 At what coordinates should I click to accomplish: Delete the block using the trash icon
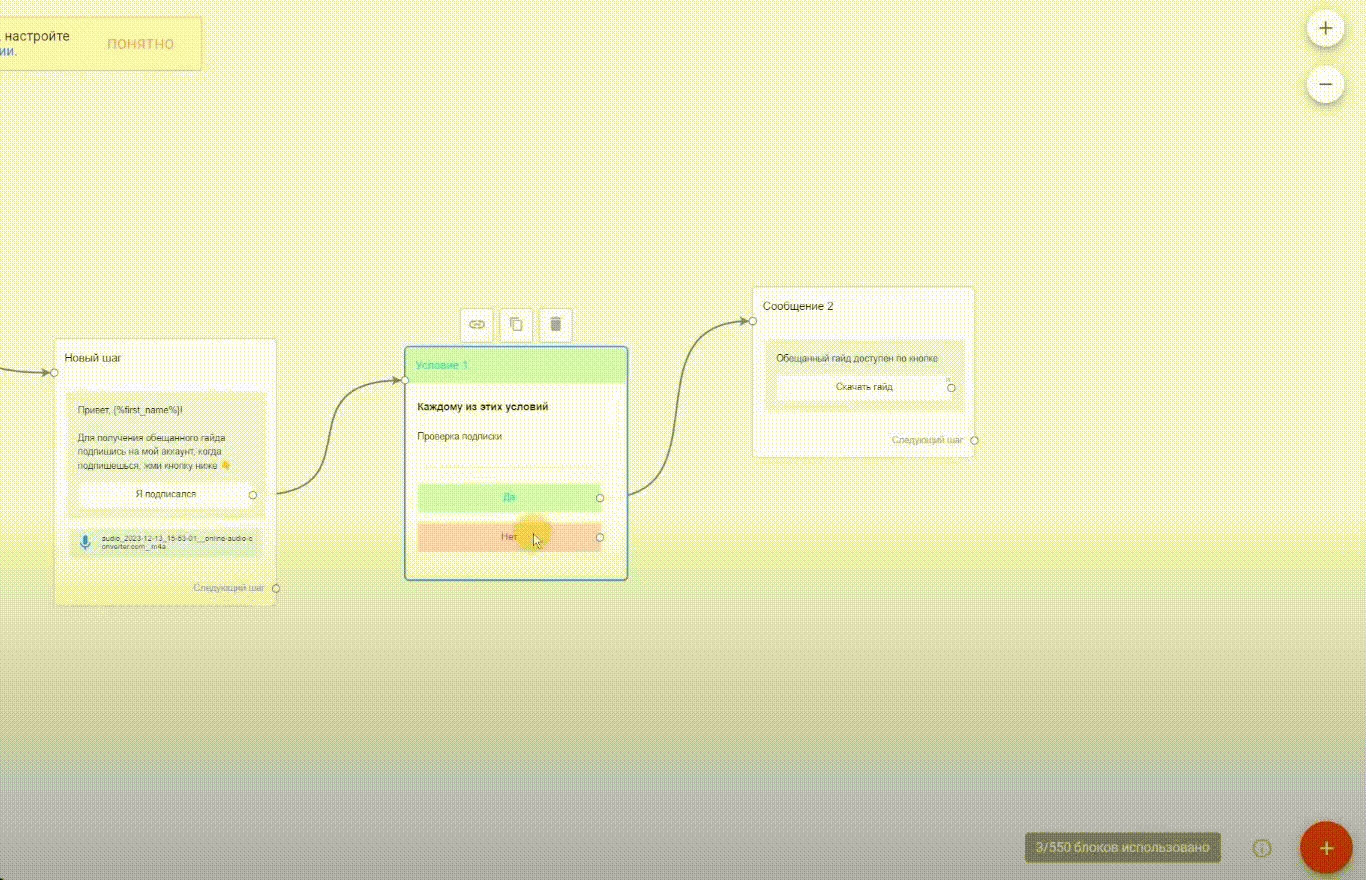click(556, 324)
